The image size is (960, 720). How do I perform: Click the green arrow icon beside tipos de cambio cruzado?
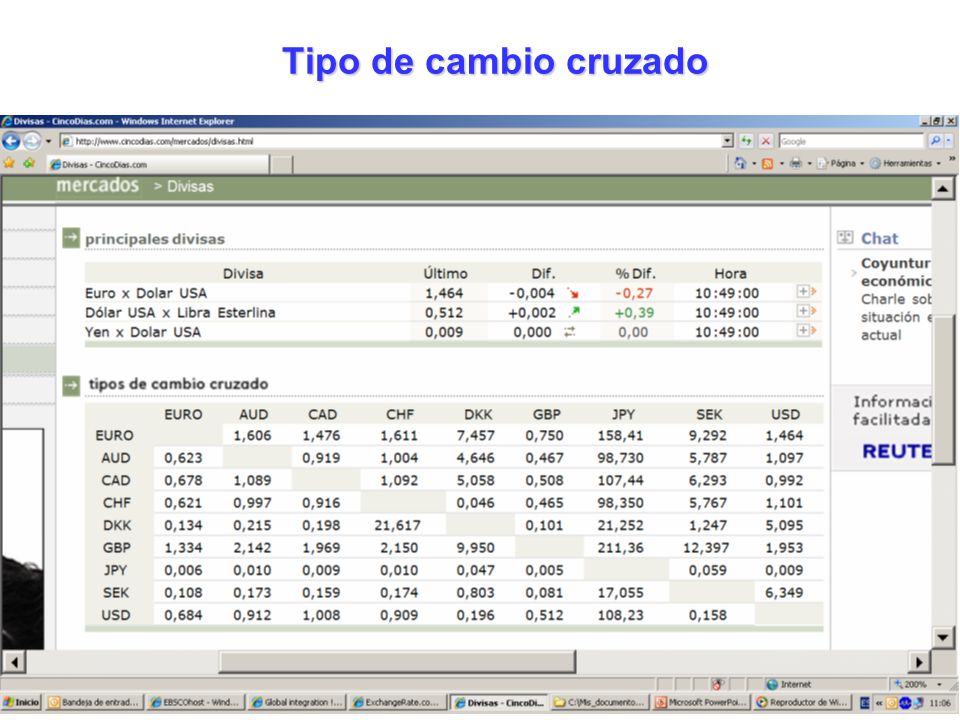[71, 386]
